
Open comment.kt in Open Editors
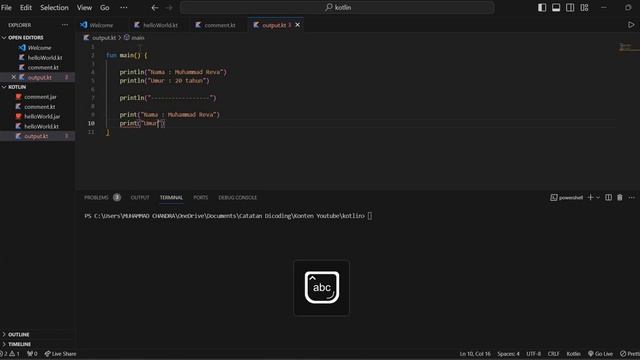tap(43, 67)
